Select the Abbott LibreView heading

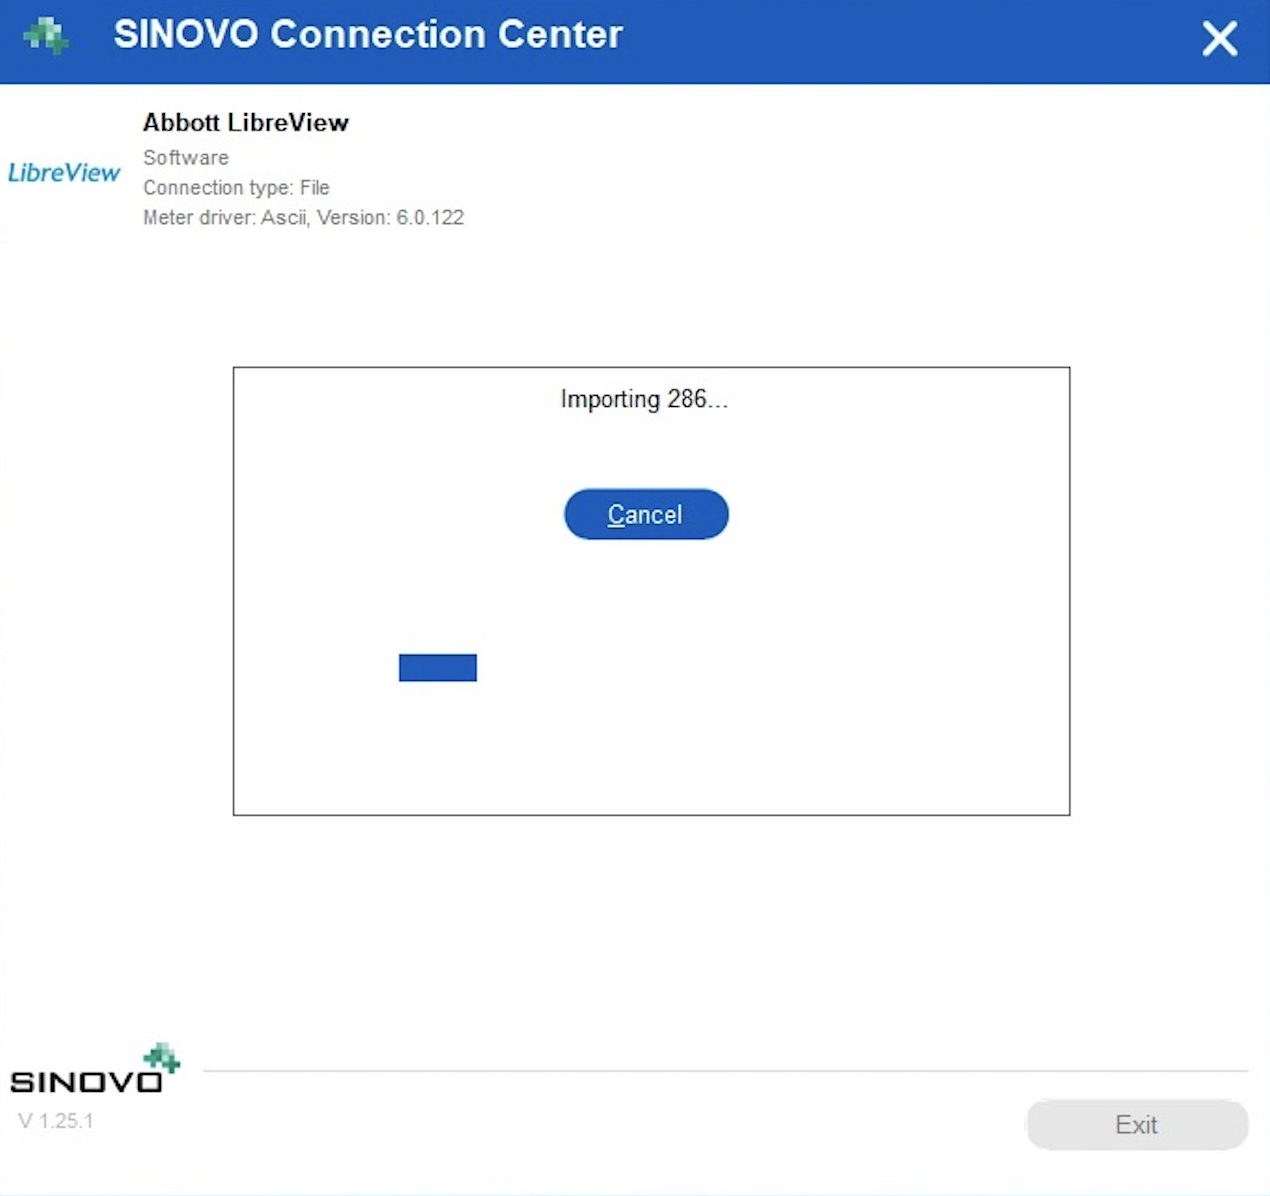click(245, 122)
